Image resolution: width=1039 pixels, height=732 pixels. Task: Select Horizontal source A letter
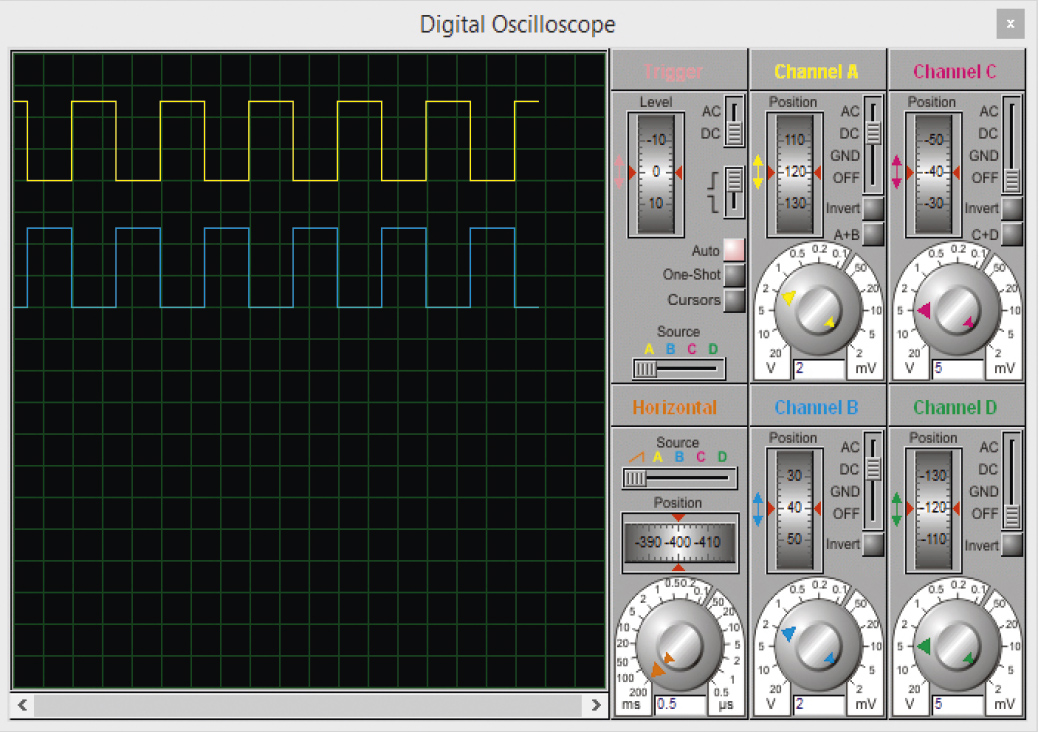[x=658, y=457]
